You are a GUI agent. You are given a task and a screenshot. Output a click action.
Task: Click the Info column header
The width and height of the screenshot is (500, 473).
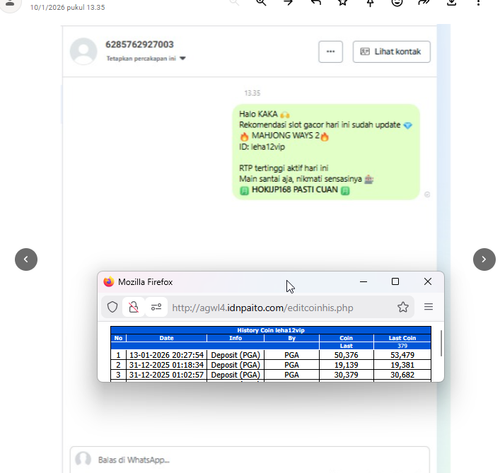click(235, 338)
